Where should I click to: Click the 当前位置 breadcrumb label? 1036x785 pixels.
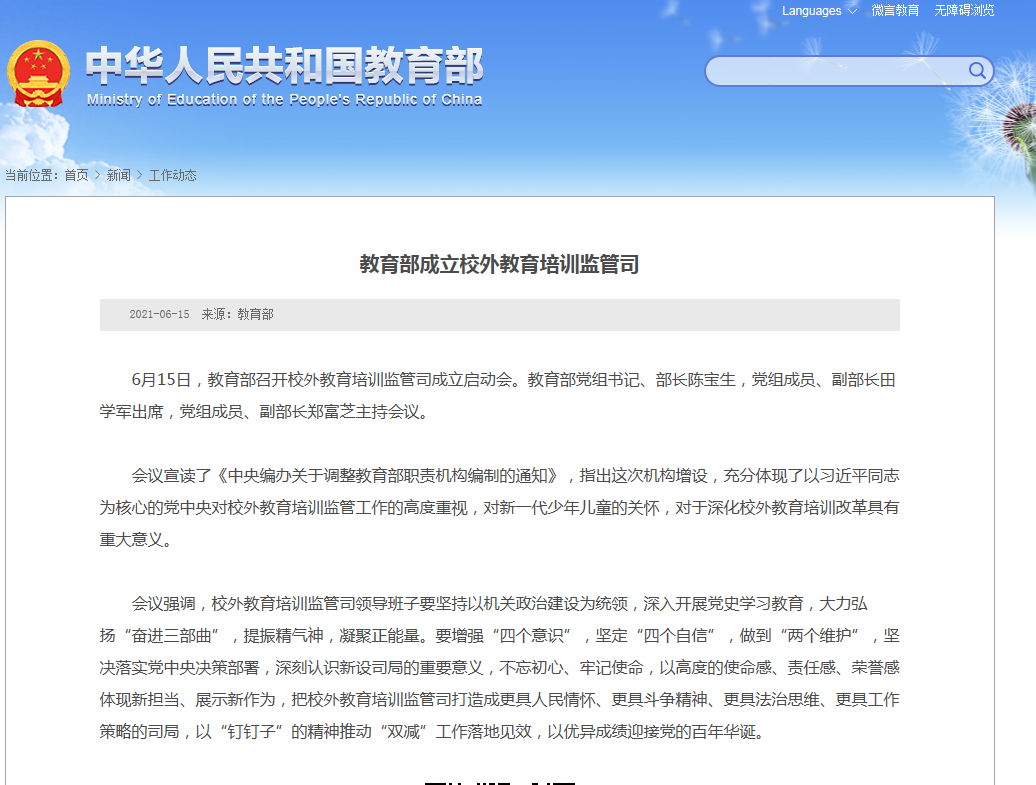(x=33, y=174)
